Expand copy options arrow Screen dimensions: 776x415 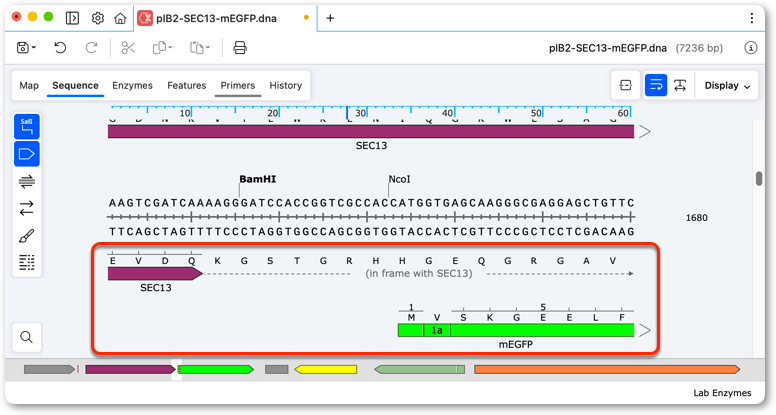[170, 48]
